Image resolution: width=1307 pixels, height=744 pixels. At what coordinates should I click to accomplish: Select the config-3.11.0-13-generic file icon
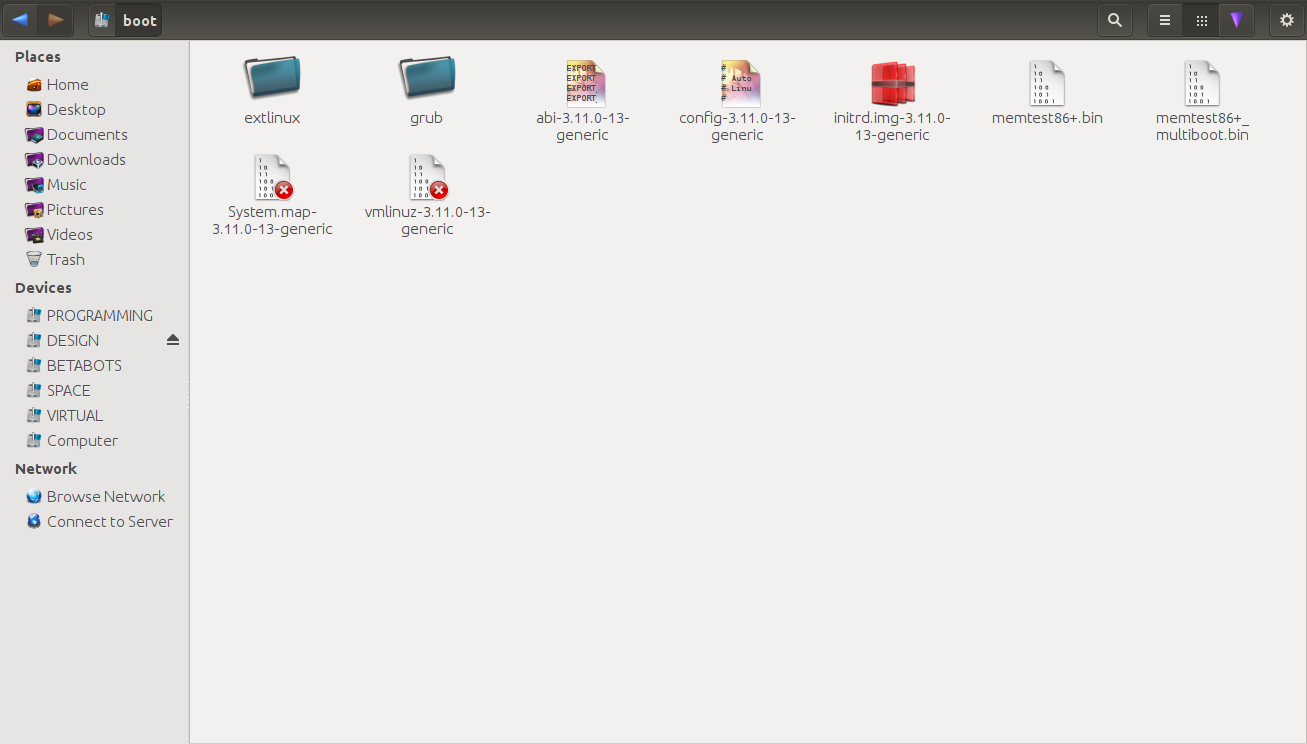(738, 84)
